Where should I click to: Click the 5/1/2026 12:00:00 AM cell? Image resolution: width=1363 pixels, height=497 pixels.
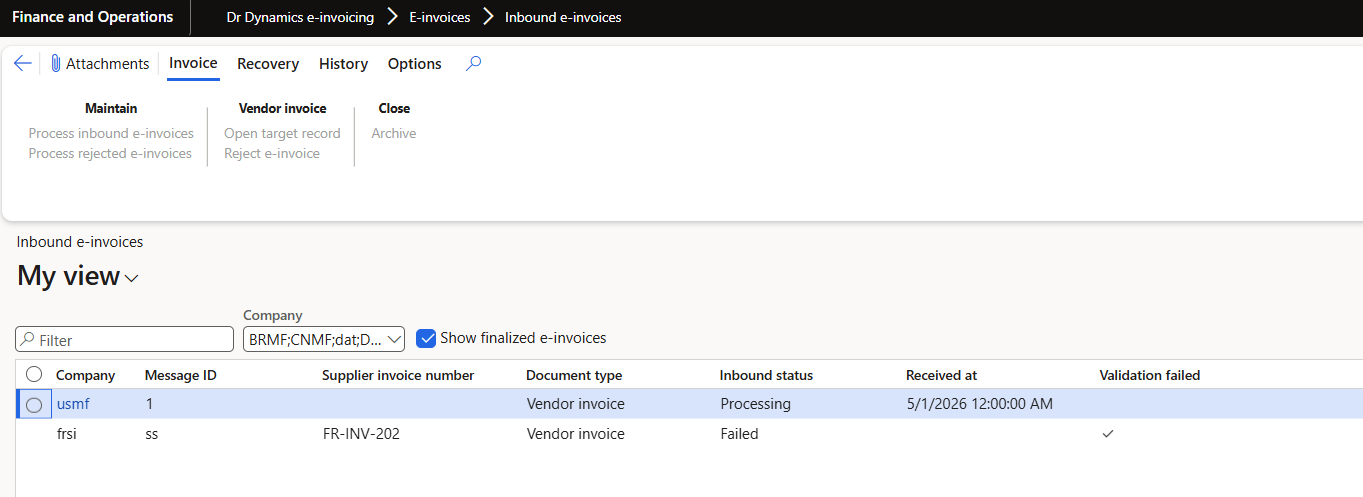coord(979,404)
